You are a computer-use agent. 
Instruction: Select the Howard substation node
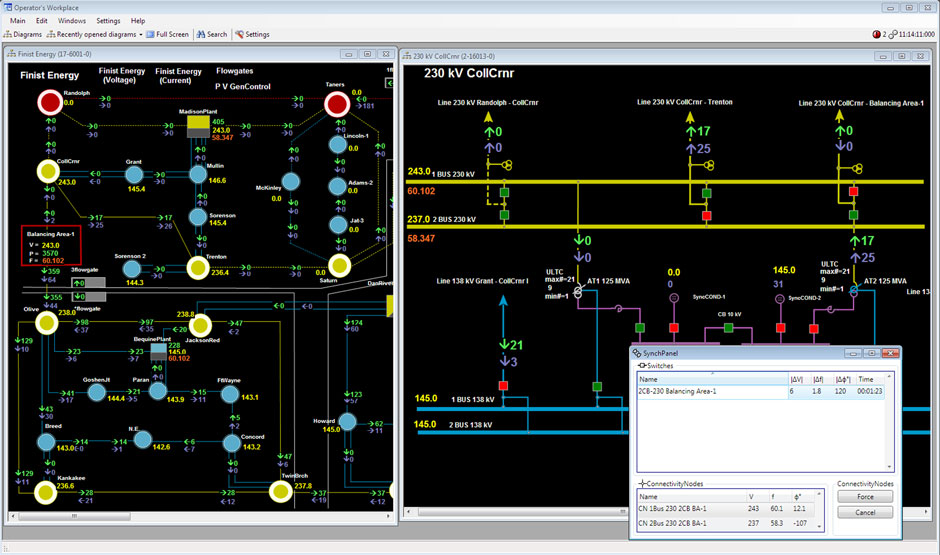pos(347,421)
